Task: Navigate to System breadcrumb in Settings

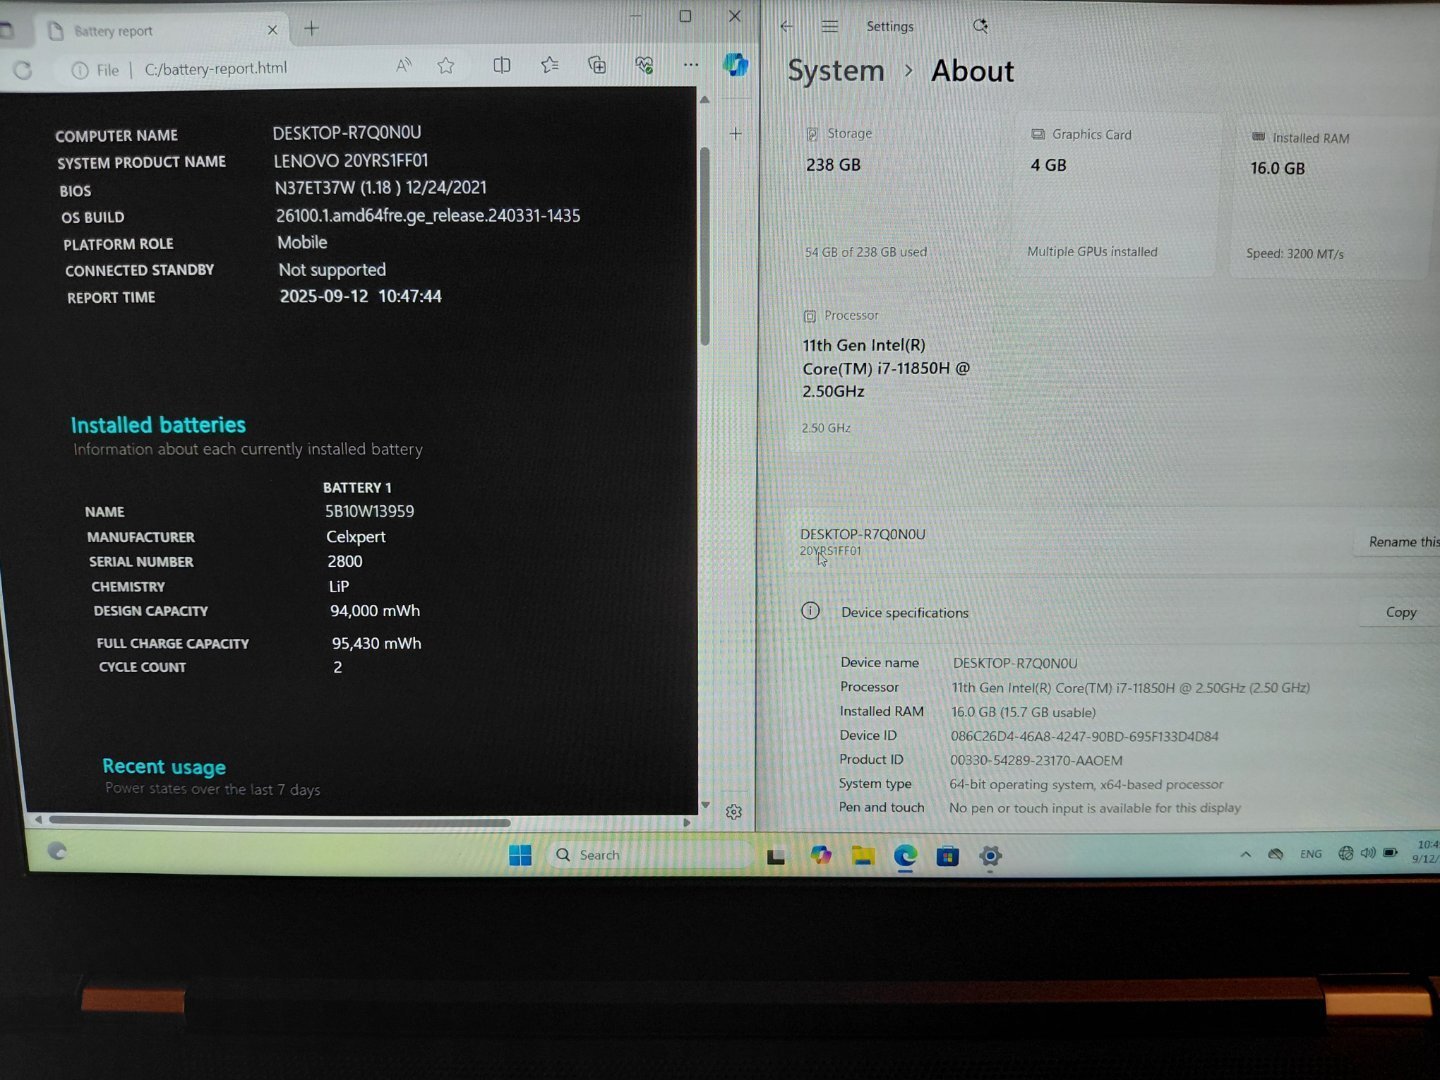Action: 836,71
